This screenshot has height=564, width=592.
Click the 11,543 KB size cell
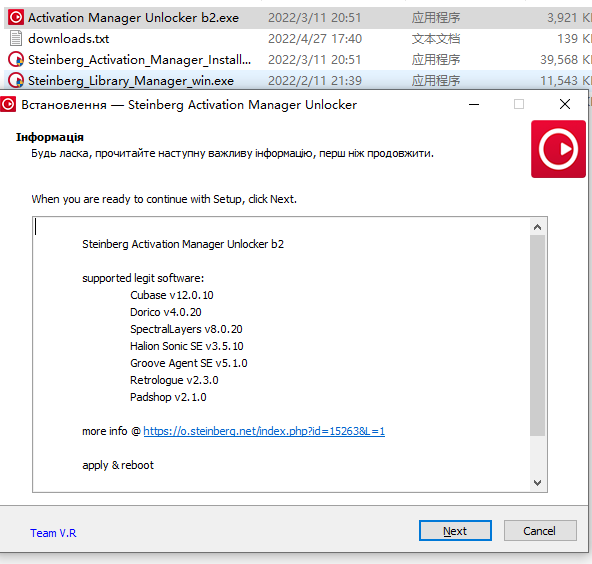566,80
